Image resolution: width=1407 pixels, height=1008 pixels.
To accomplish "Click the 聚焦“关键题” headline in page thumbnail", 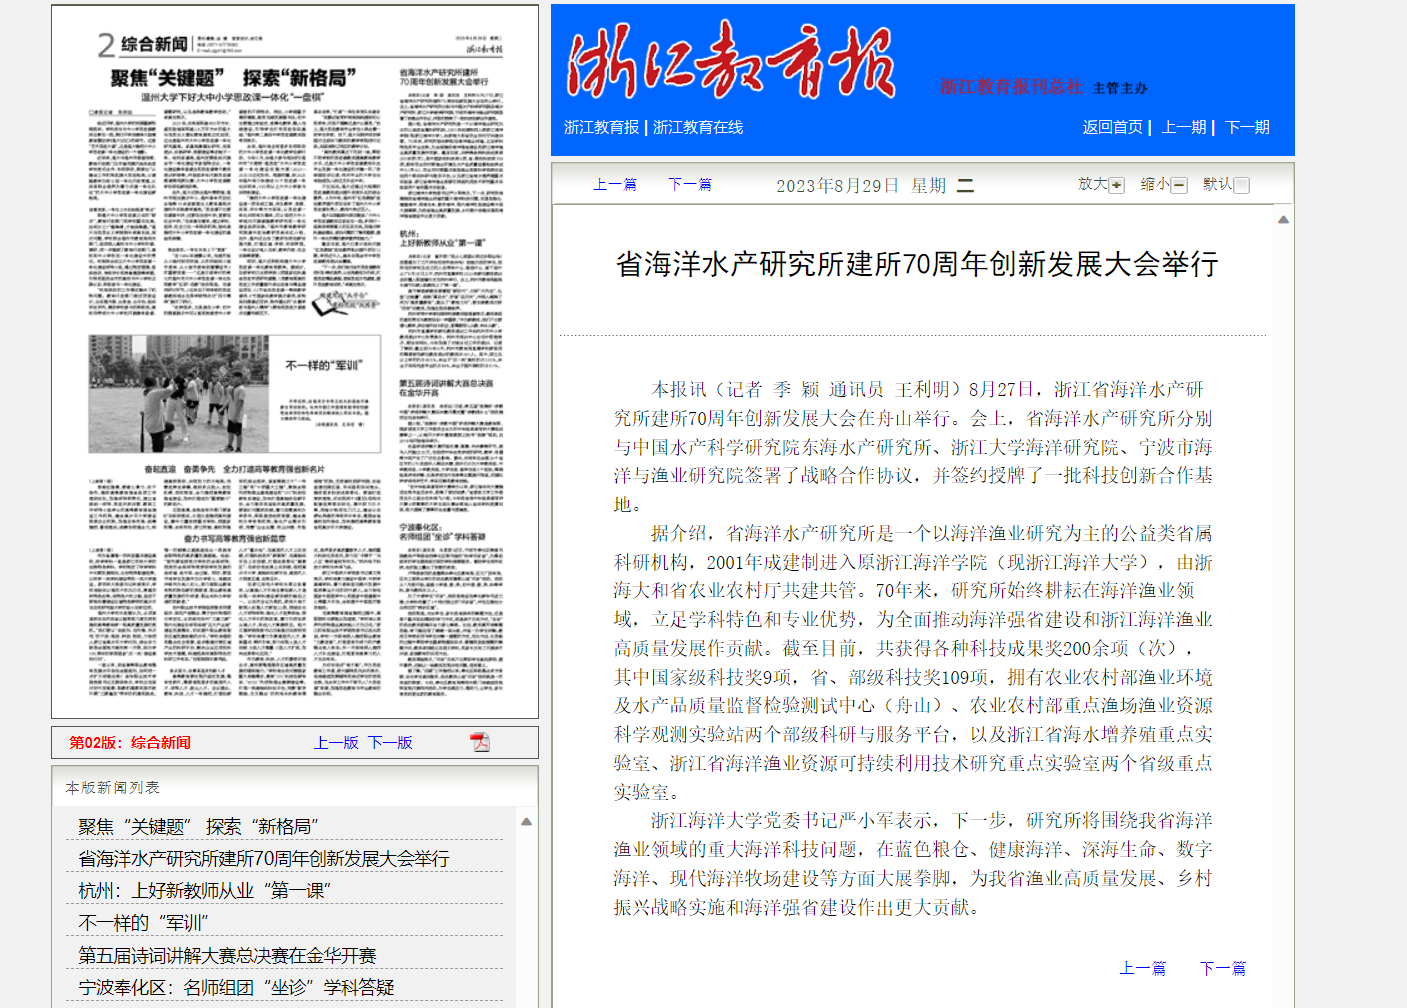I will 233,77.
